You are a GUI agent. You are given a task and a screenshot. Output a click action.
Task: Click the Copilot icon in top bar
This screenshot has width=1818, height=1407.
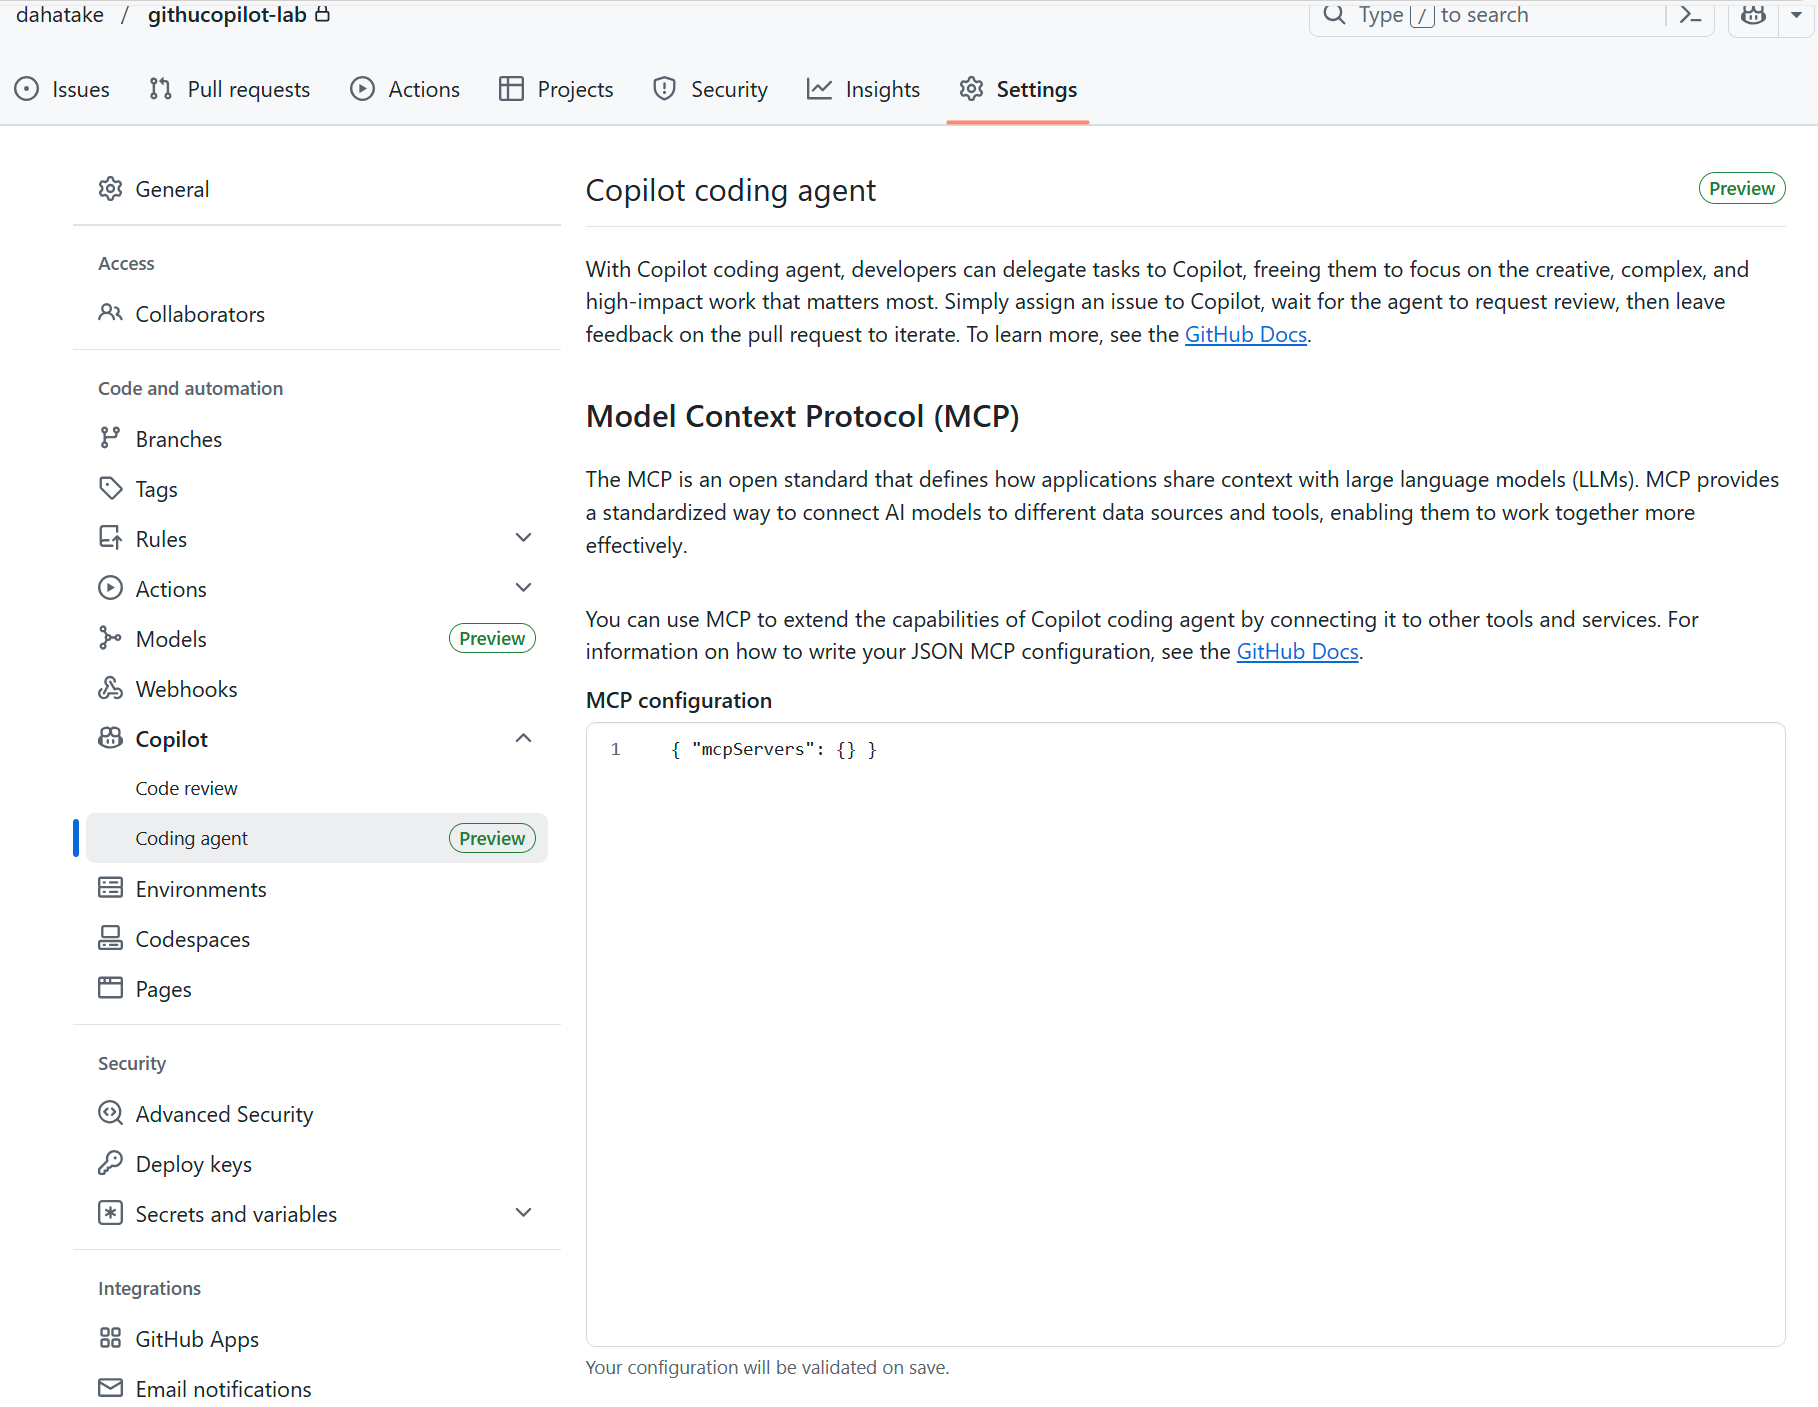(1752, 15)
